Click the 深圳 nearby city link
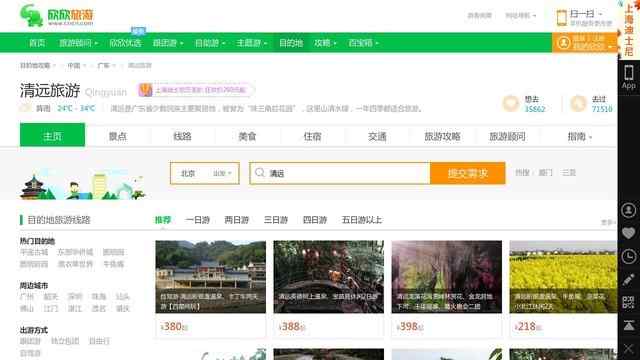 (75, 297)
